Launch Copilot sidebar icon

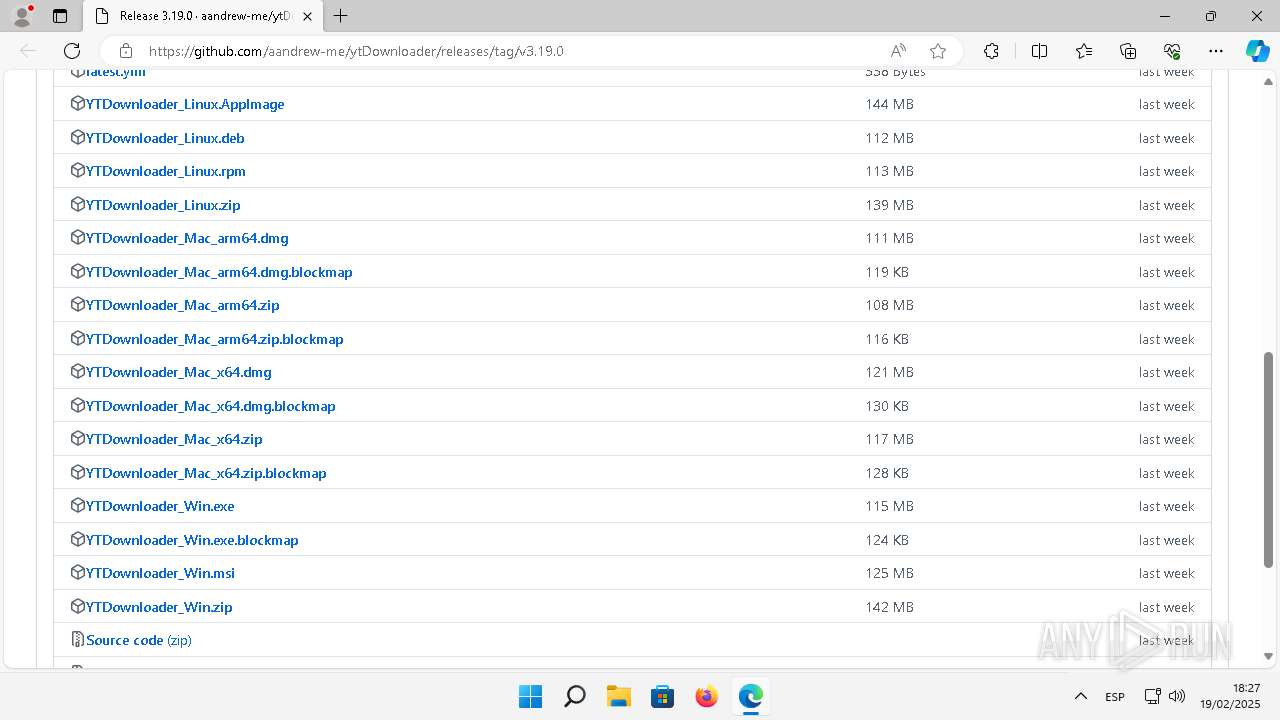1257,51
